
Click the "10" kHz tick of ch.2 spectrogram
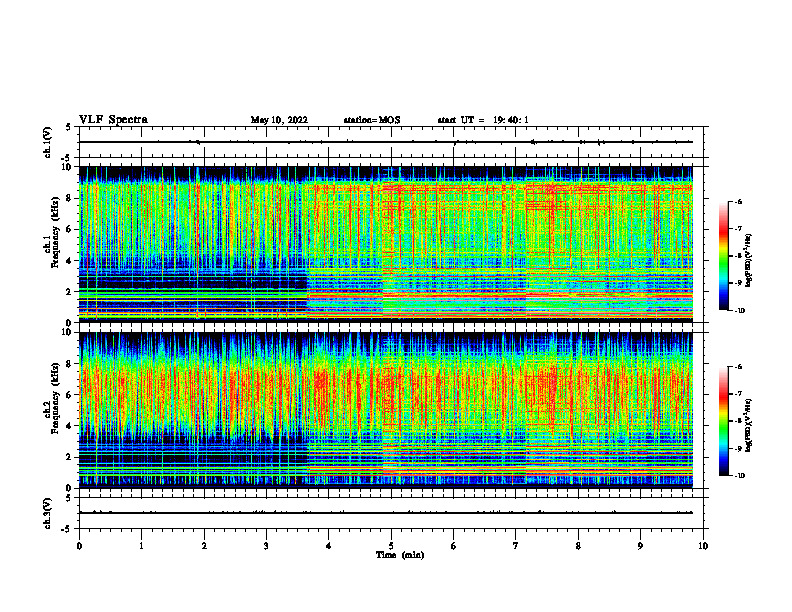click(68, 332)
